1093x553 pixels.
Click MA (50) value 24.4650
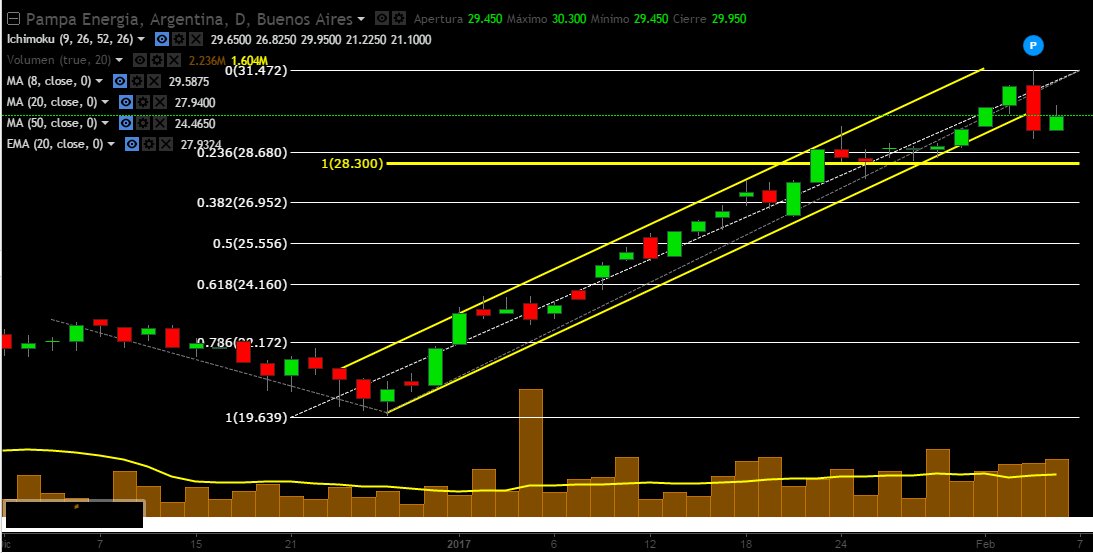[x=194, y=124]
